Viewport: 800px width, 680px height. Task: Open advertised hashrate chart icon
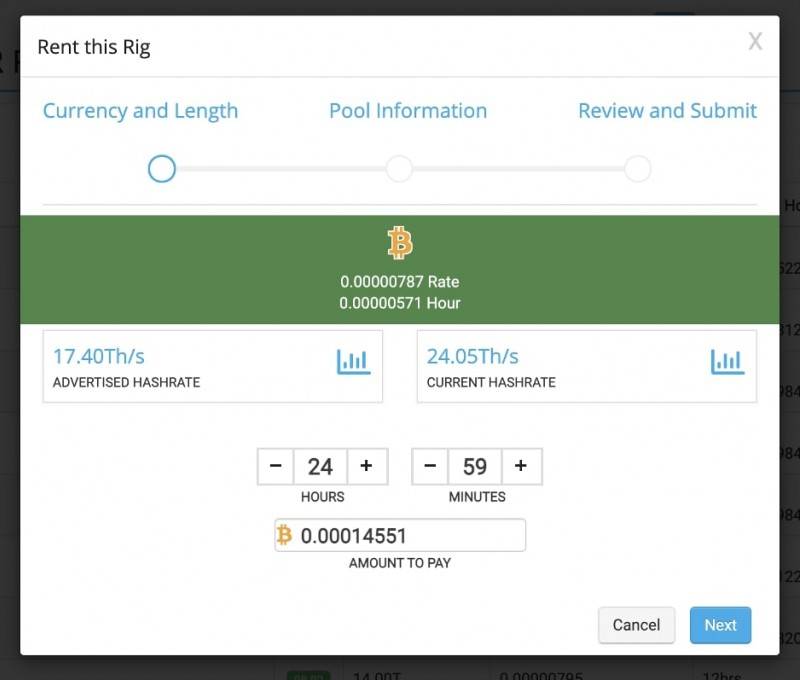click(354, 362)
